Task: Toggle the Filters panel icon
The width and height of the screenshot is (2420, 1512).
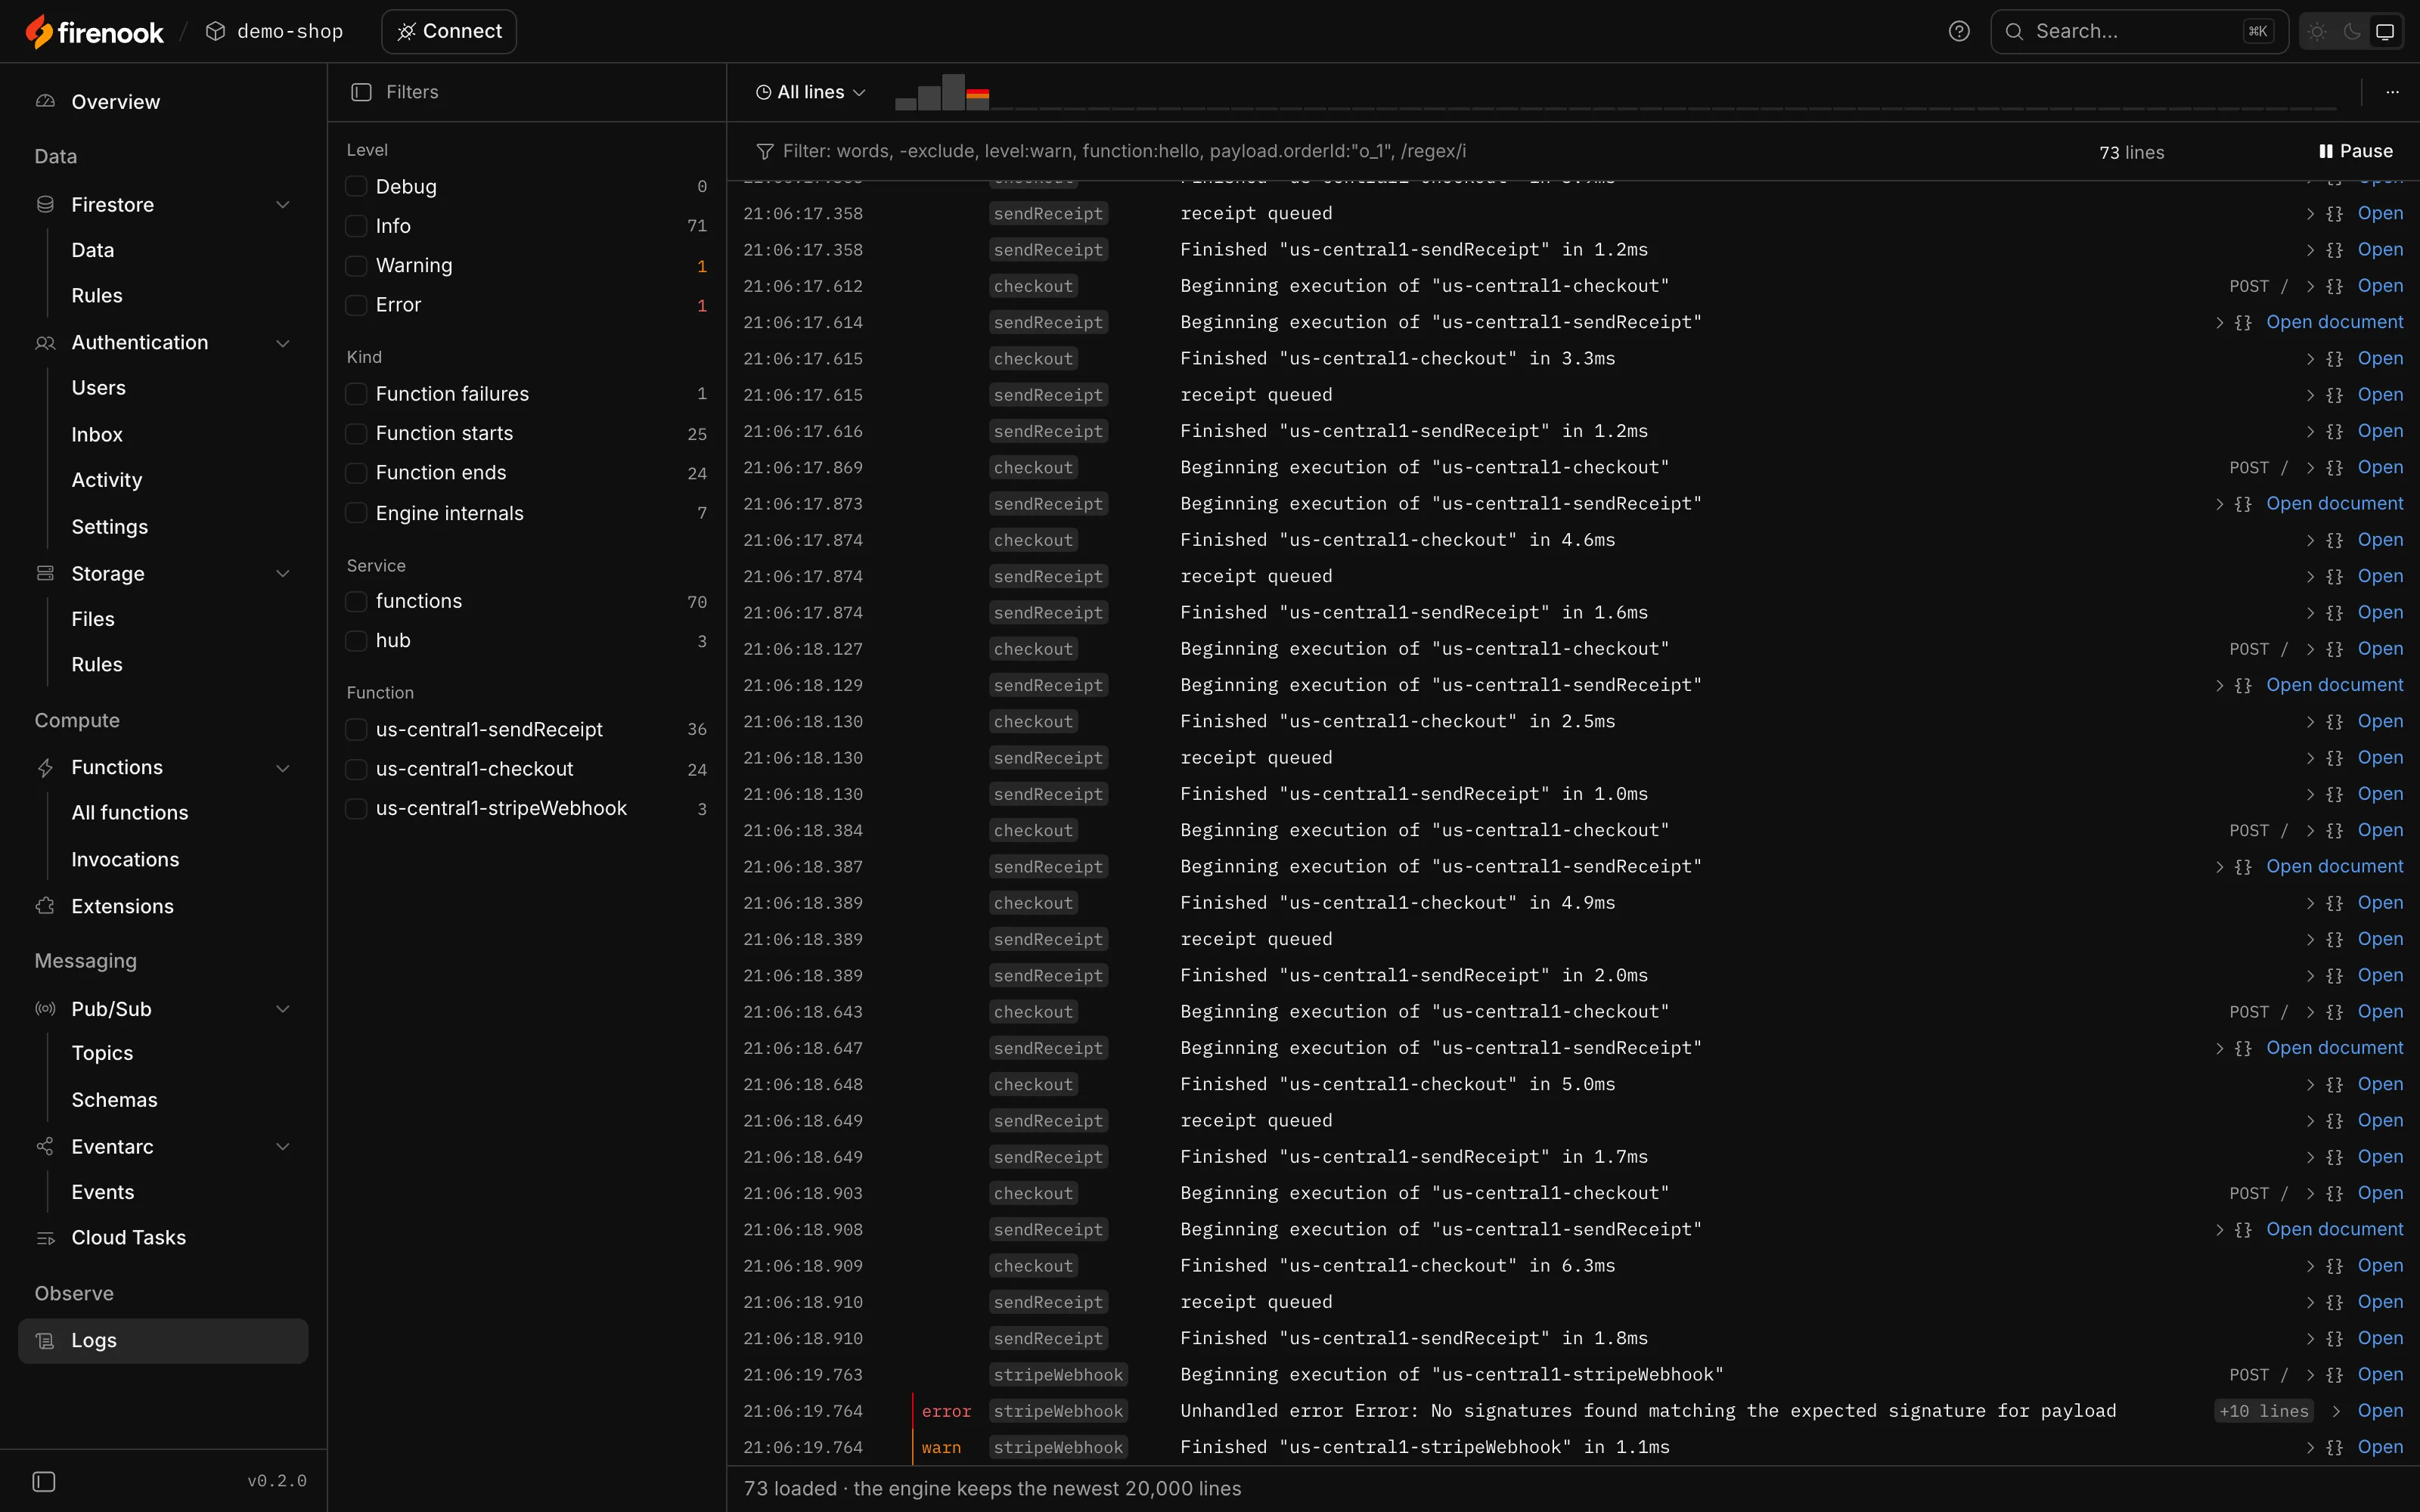Action: coord(361,92)
